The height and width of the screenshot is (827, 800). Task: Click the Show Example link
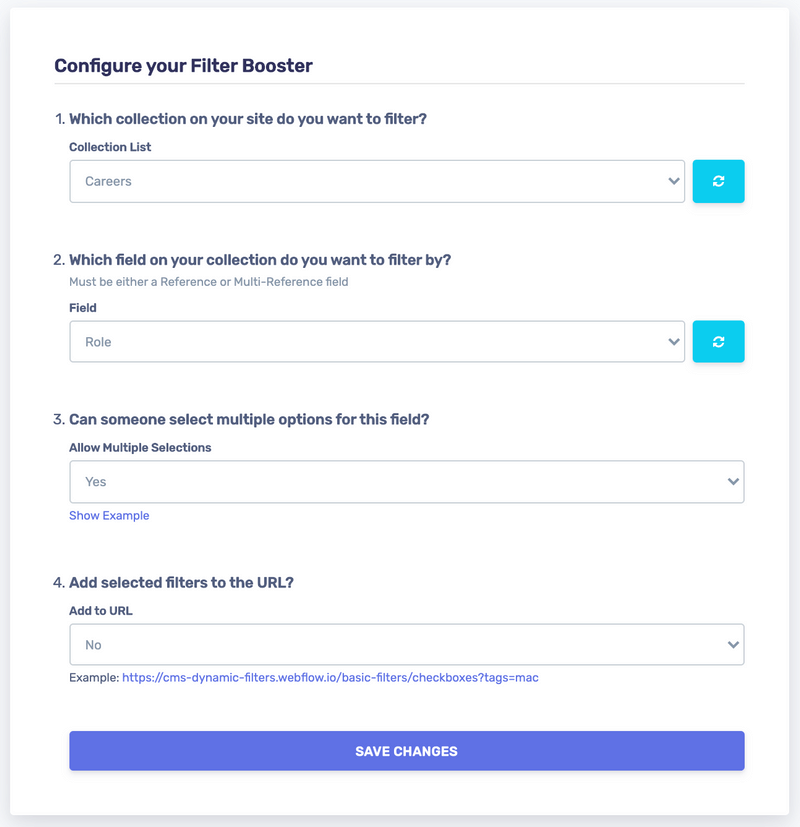(110, 515)
